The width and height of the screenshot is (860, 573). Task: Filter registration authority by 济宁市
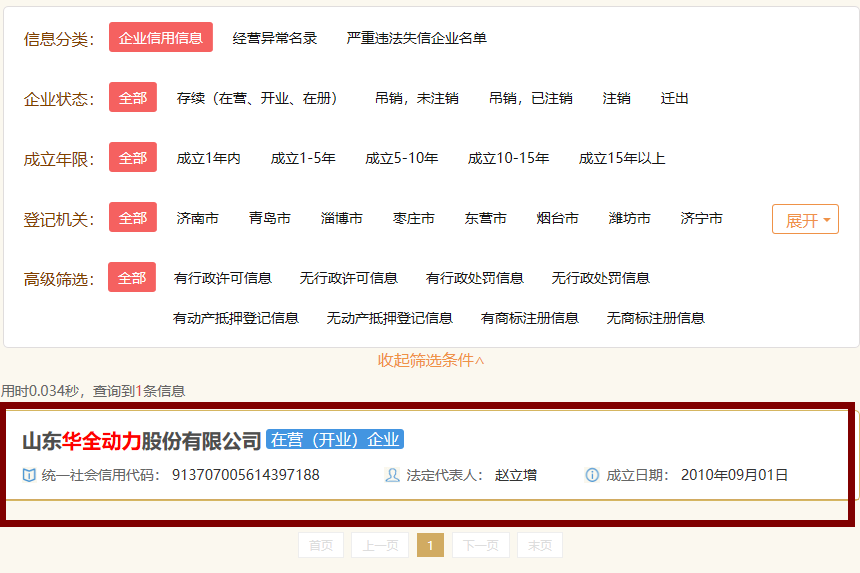[701, 218]
